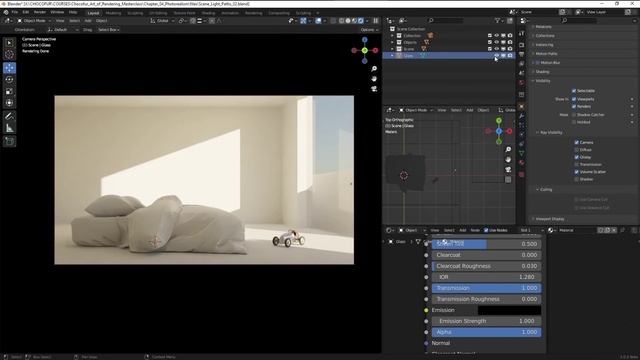
Task: Toggle Volume Scatter ray visibility checkbox
Action: click(x=576, y=172)
